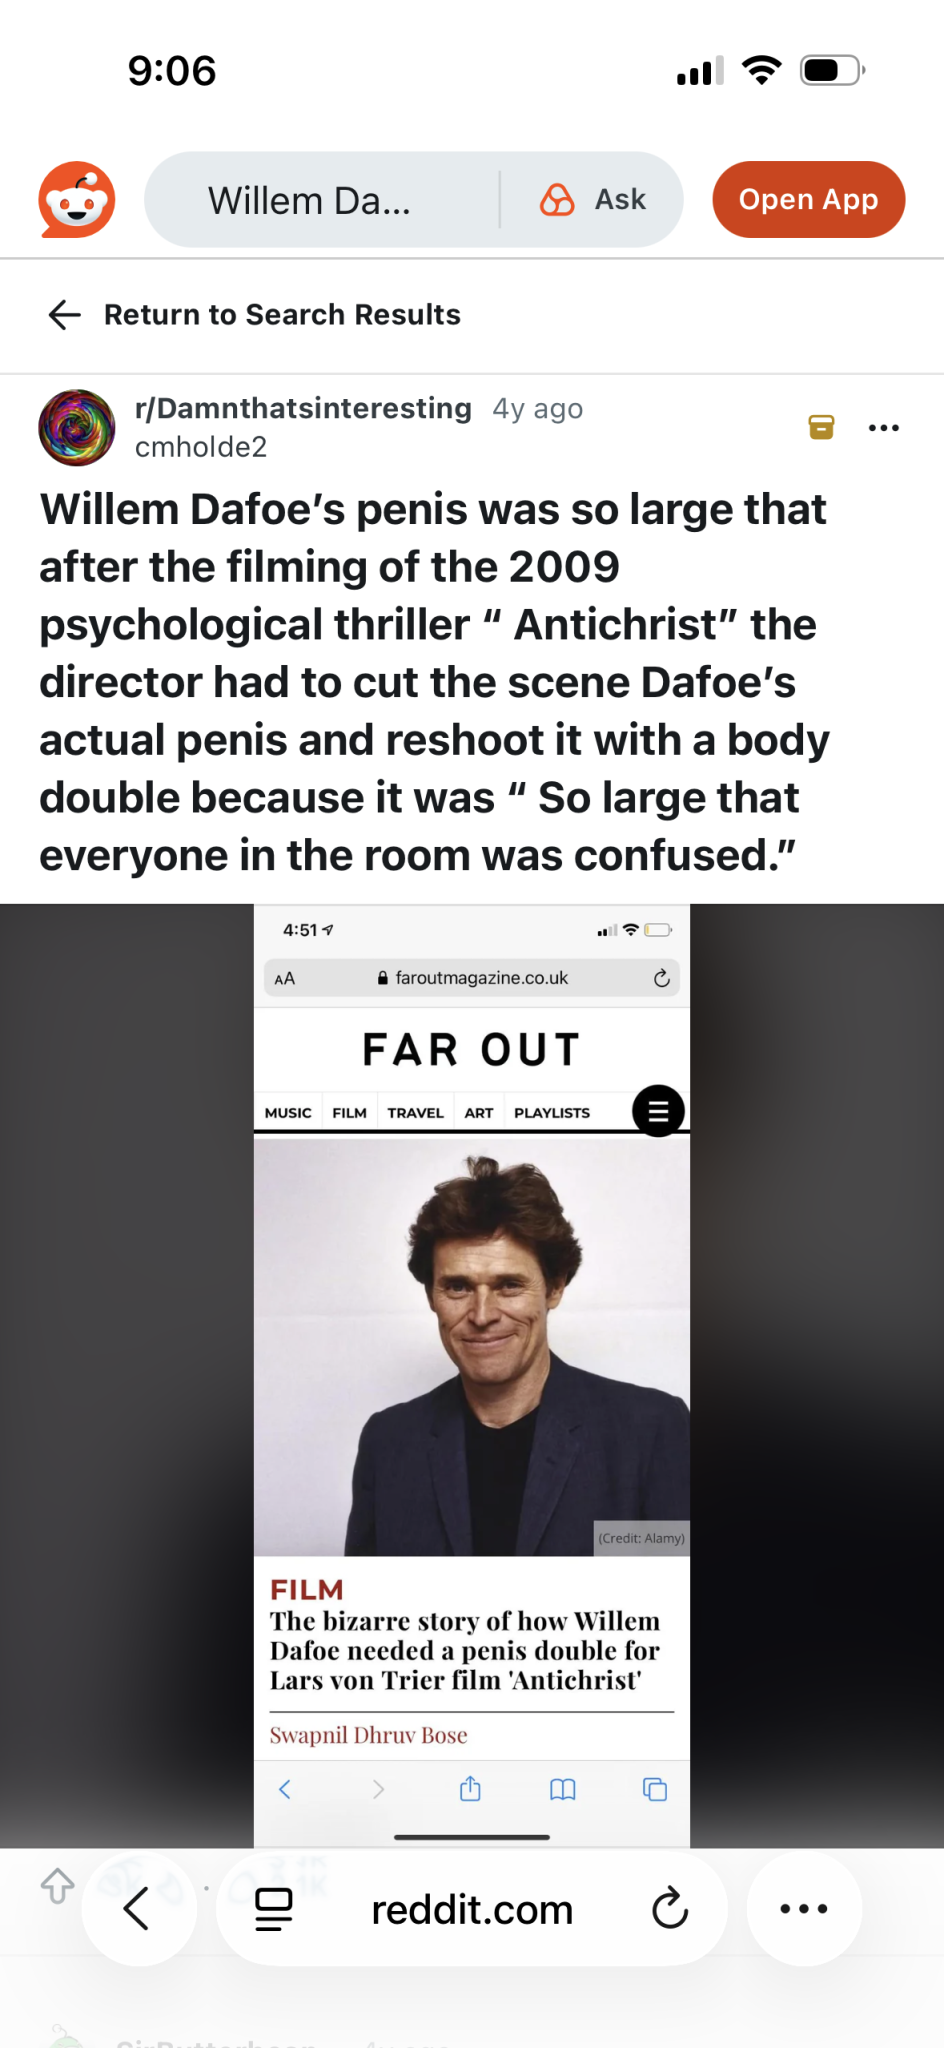944x2048 pixels.
Task: Click the archived post box icon
Action: (x=821, y=427)
